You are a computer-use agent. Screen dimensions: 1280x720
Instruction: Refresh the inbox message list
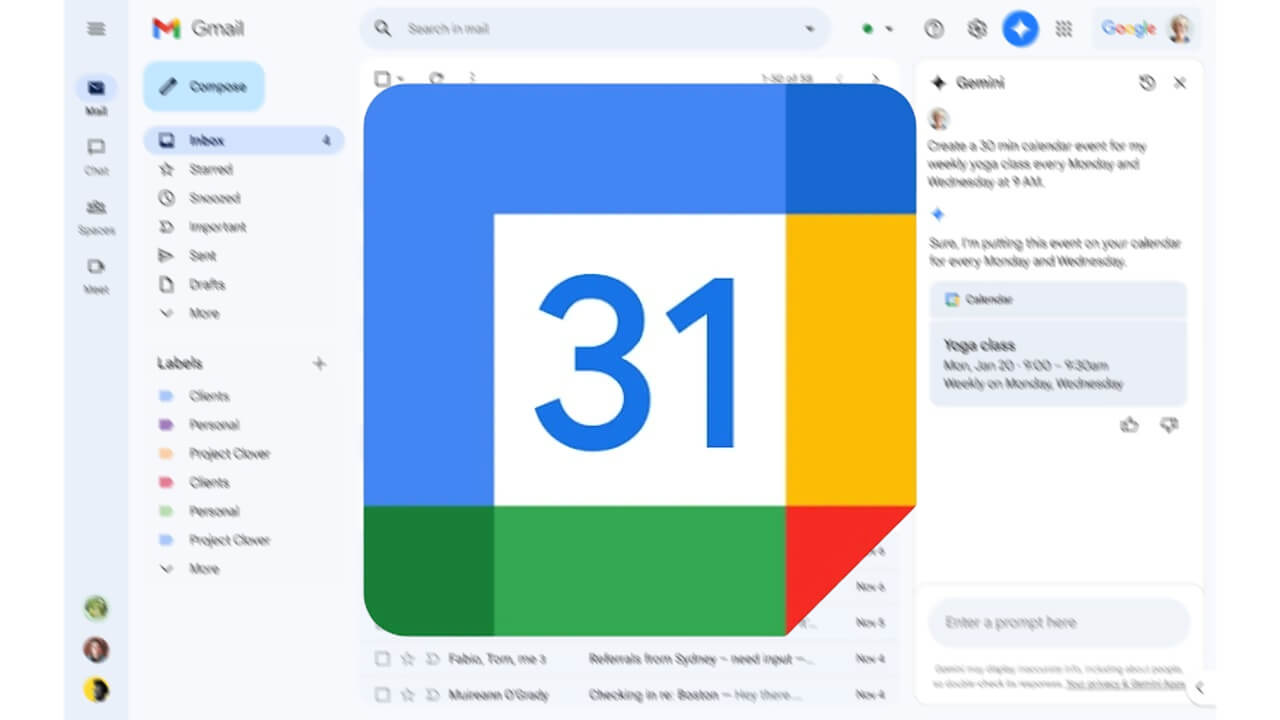438,77
